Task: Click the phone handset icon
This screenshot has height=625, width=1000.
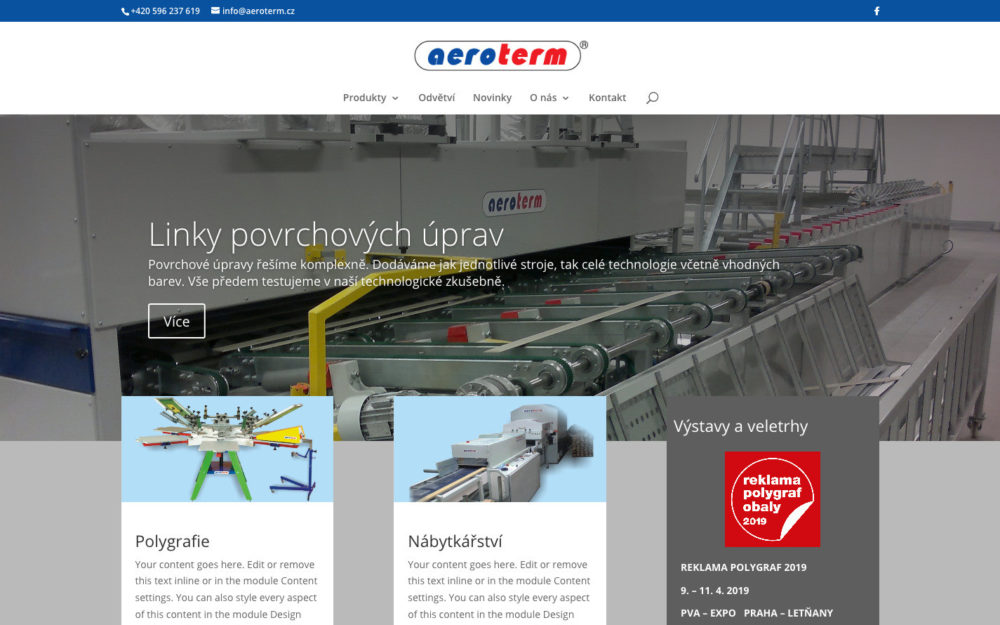Action: [x=125, y=11]
